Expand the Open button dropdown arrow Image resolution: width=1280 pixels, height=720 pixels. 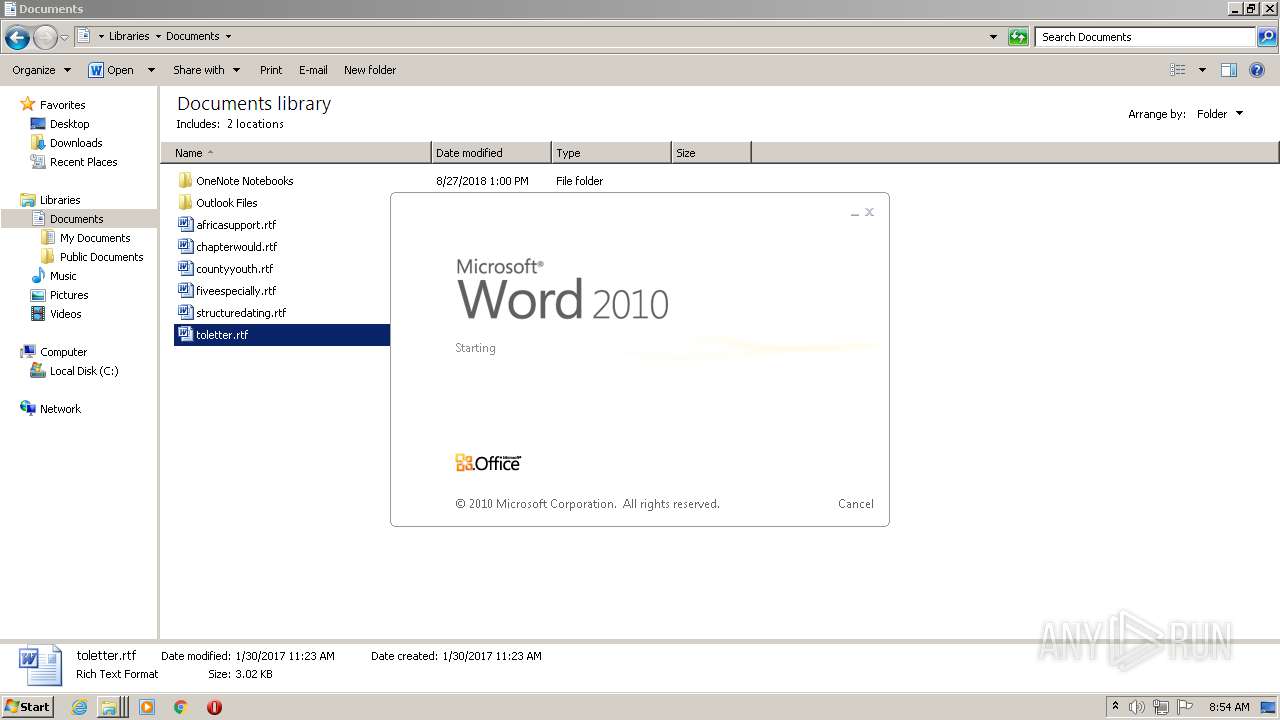tap(151, 70)
